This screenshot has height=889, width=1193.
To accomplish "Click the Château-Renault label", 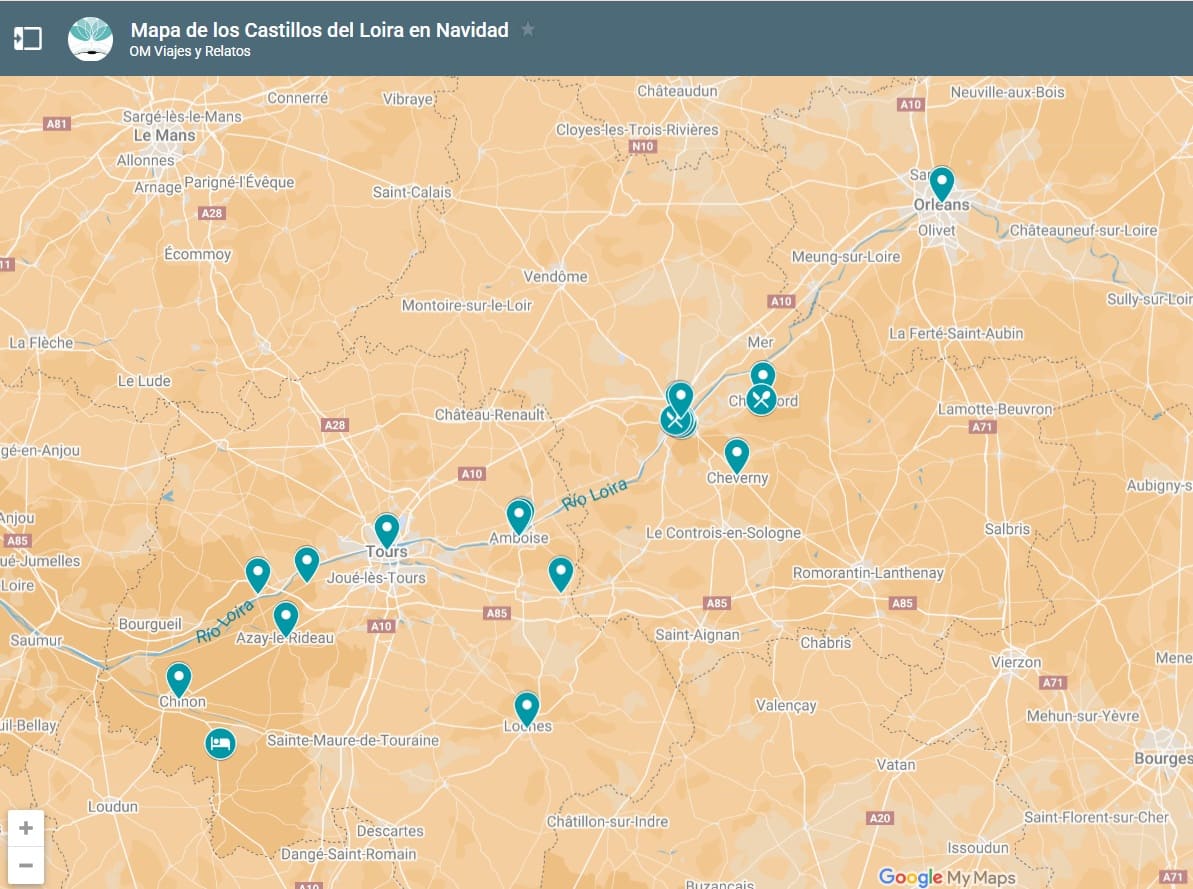I will pos(489,415).
